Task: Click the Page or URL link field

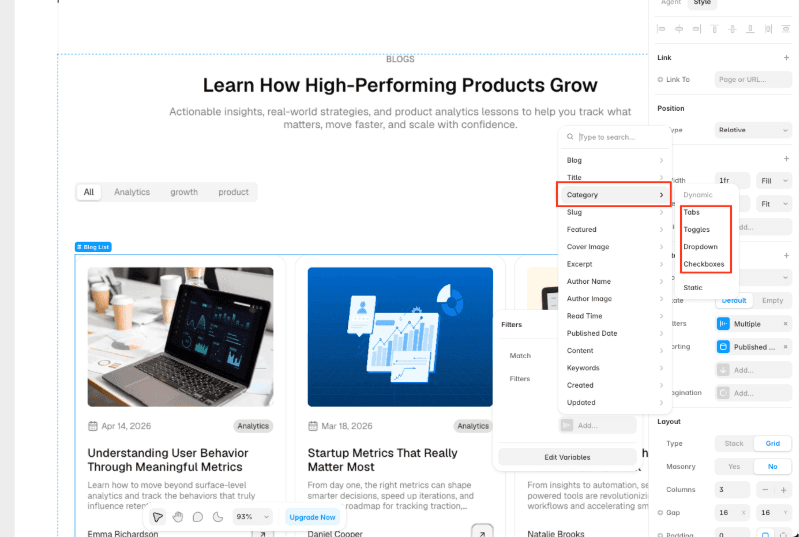Action: click(x=753, y=79)
